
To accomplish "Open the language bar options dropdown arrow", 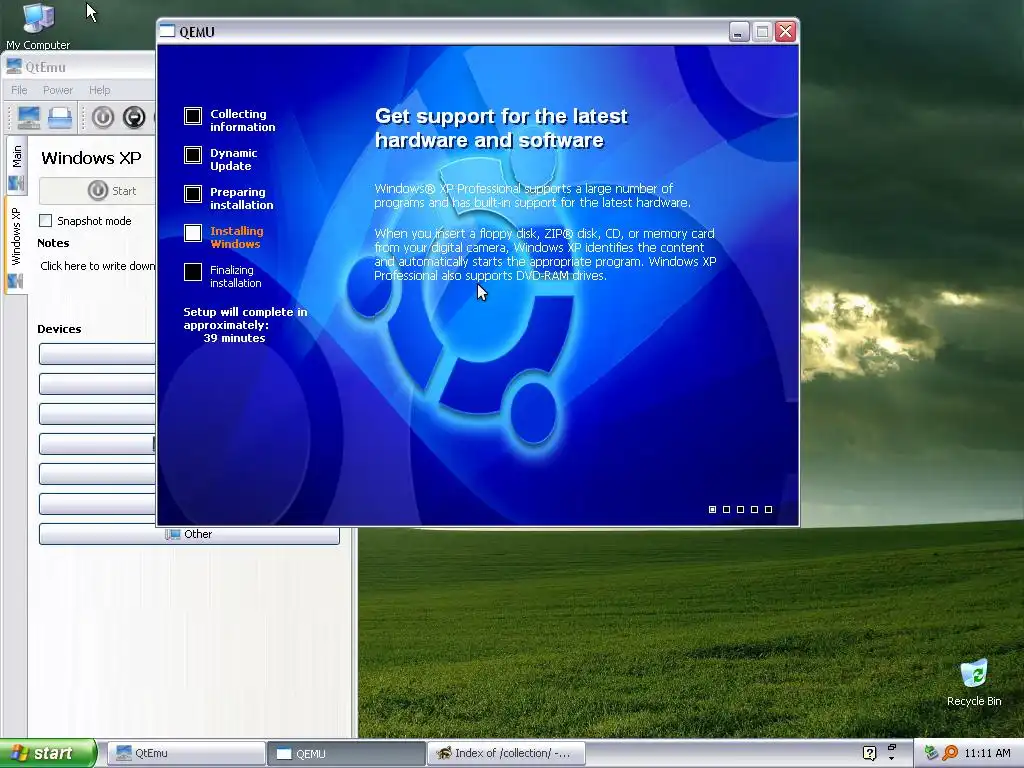I will pyautogui.click(x=891, y=759).
